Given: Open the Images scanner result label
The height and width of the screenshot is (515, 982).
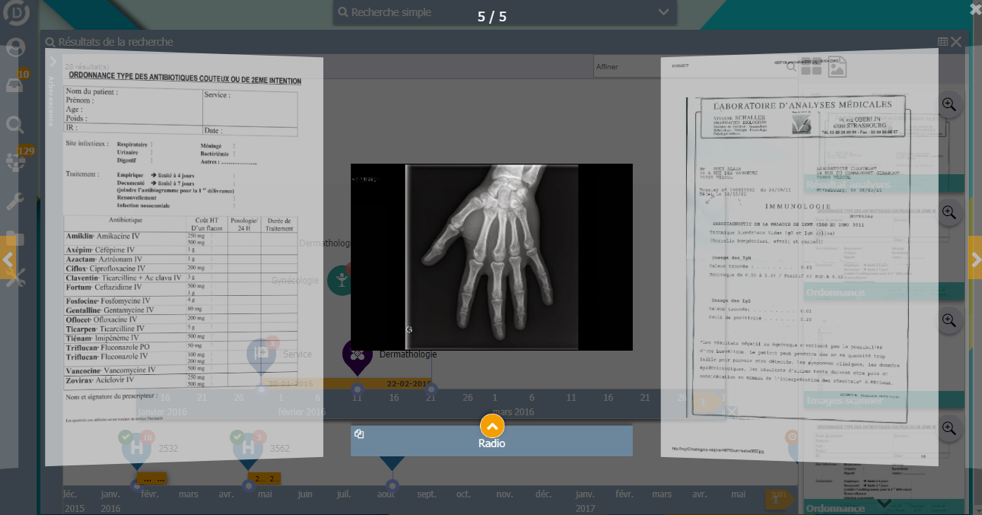Looking at the screenshot, I should point(844,400).
